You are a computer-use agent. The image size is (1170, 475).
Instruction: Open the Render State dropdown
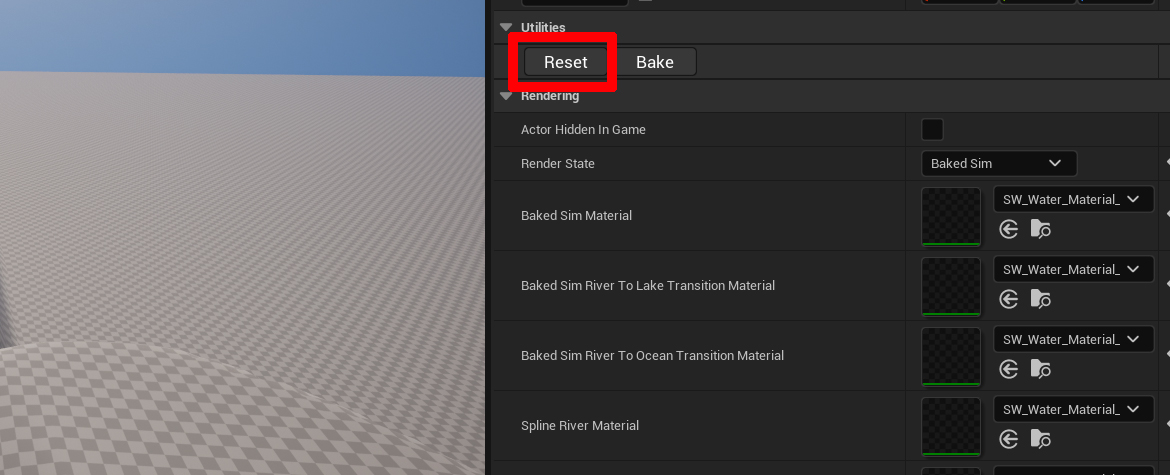[998, 163]
